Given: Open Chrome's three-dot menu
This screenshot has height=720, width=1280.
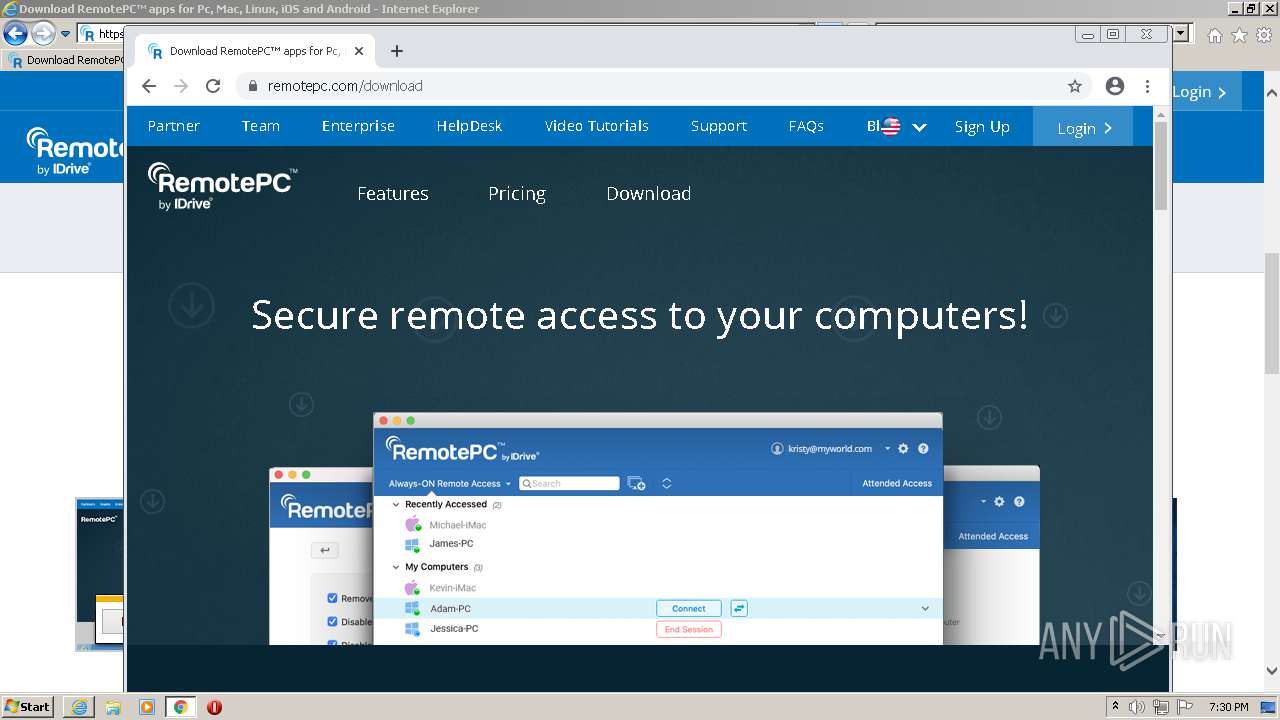Looking at the screenshot, I should 1147,86.
